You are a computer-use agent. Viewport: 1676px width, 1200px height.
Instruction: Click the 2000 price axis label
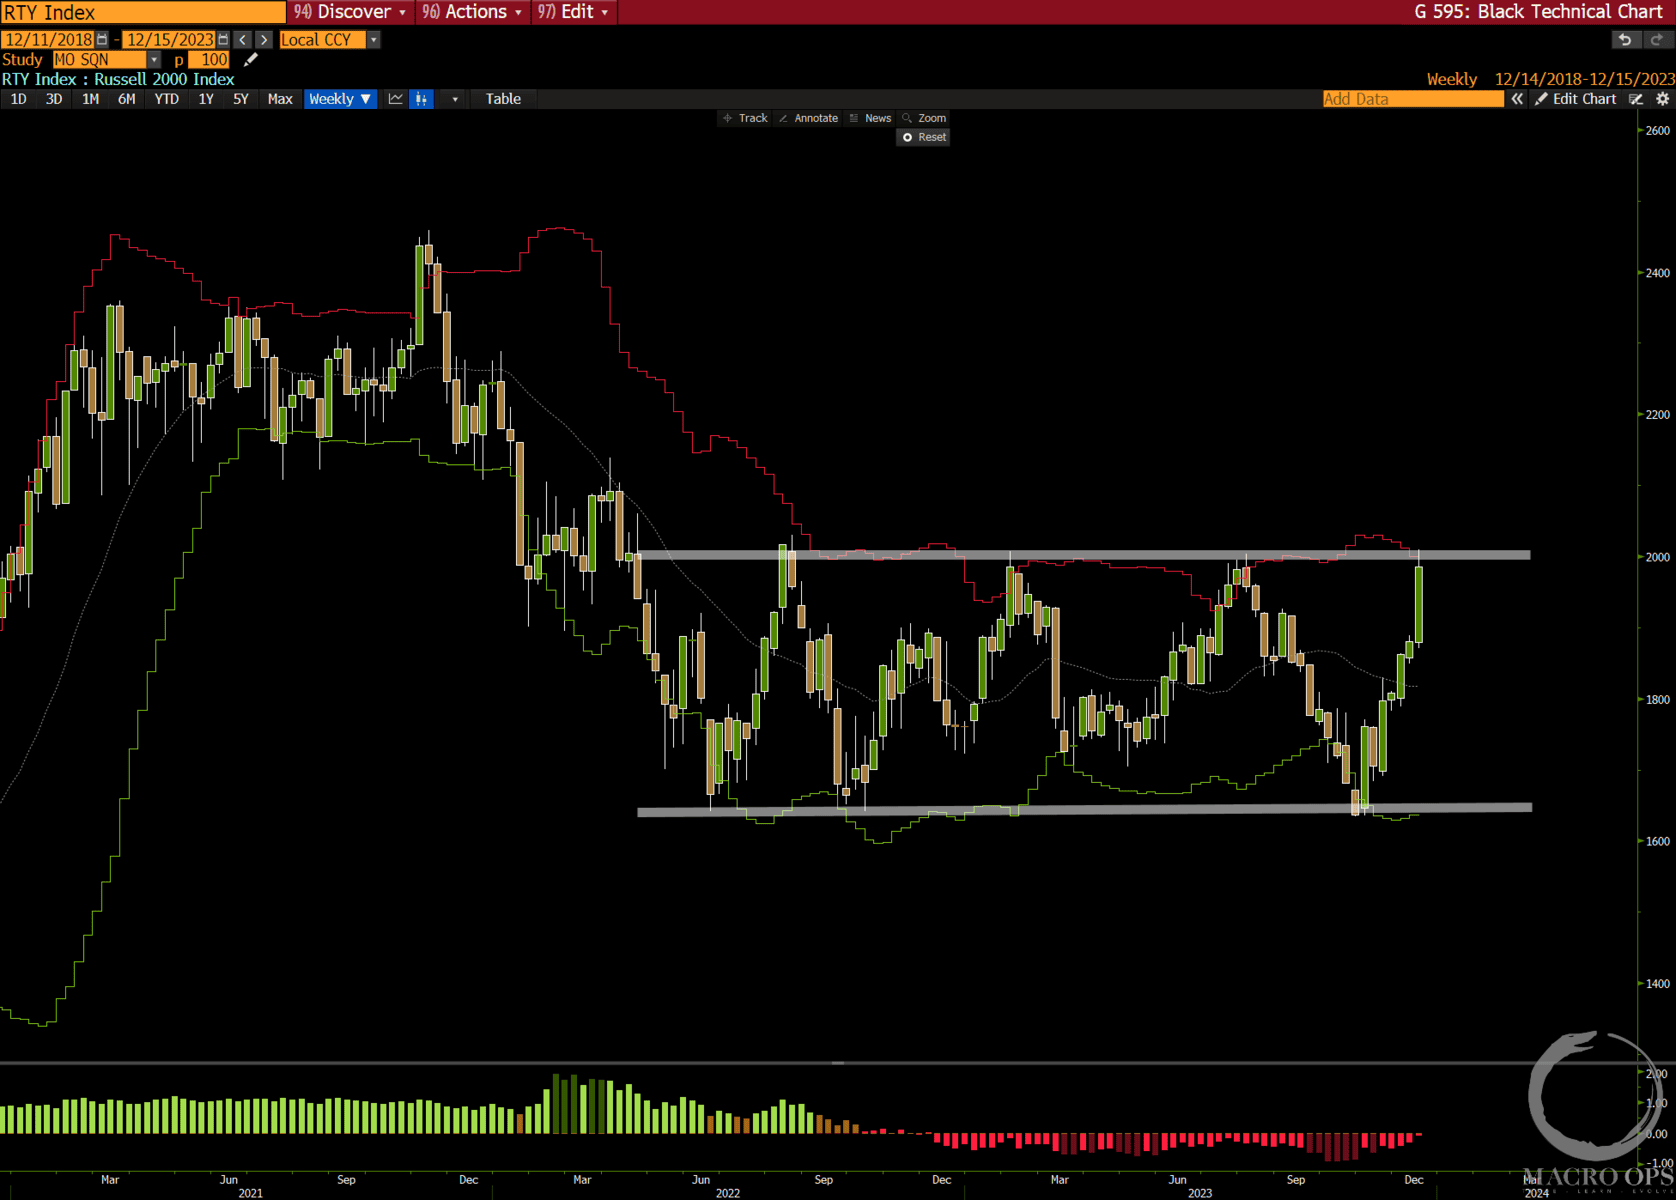click(1657, 557)
